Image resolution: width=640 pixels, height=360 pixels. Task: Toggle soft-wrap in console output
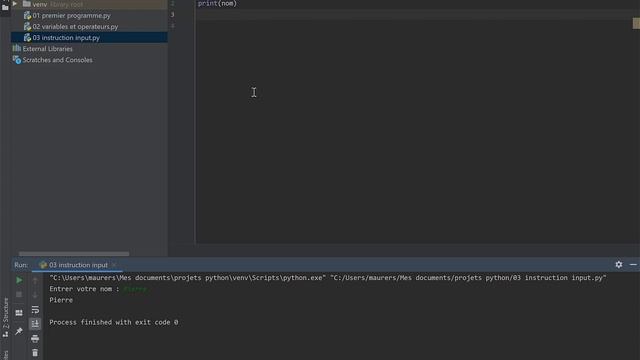click(35, 310)
